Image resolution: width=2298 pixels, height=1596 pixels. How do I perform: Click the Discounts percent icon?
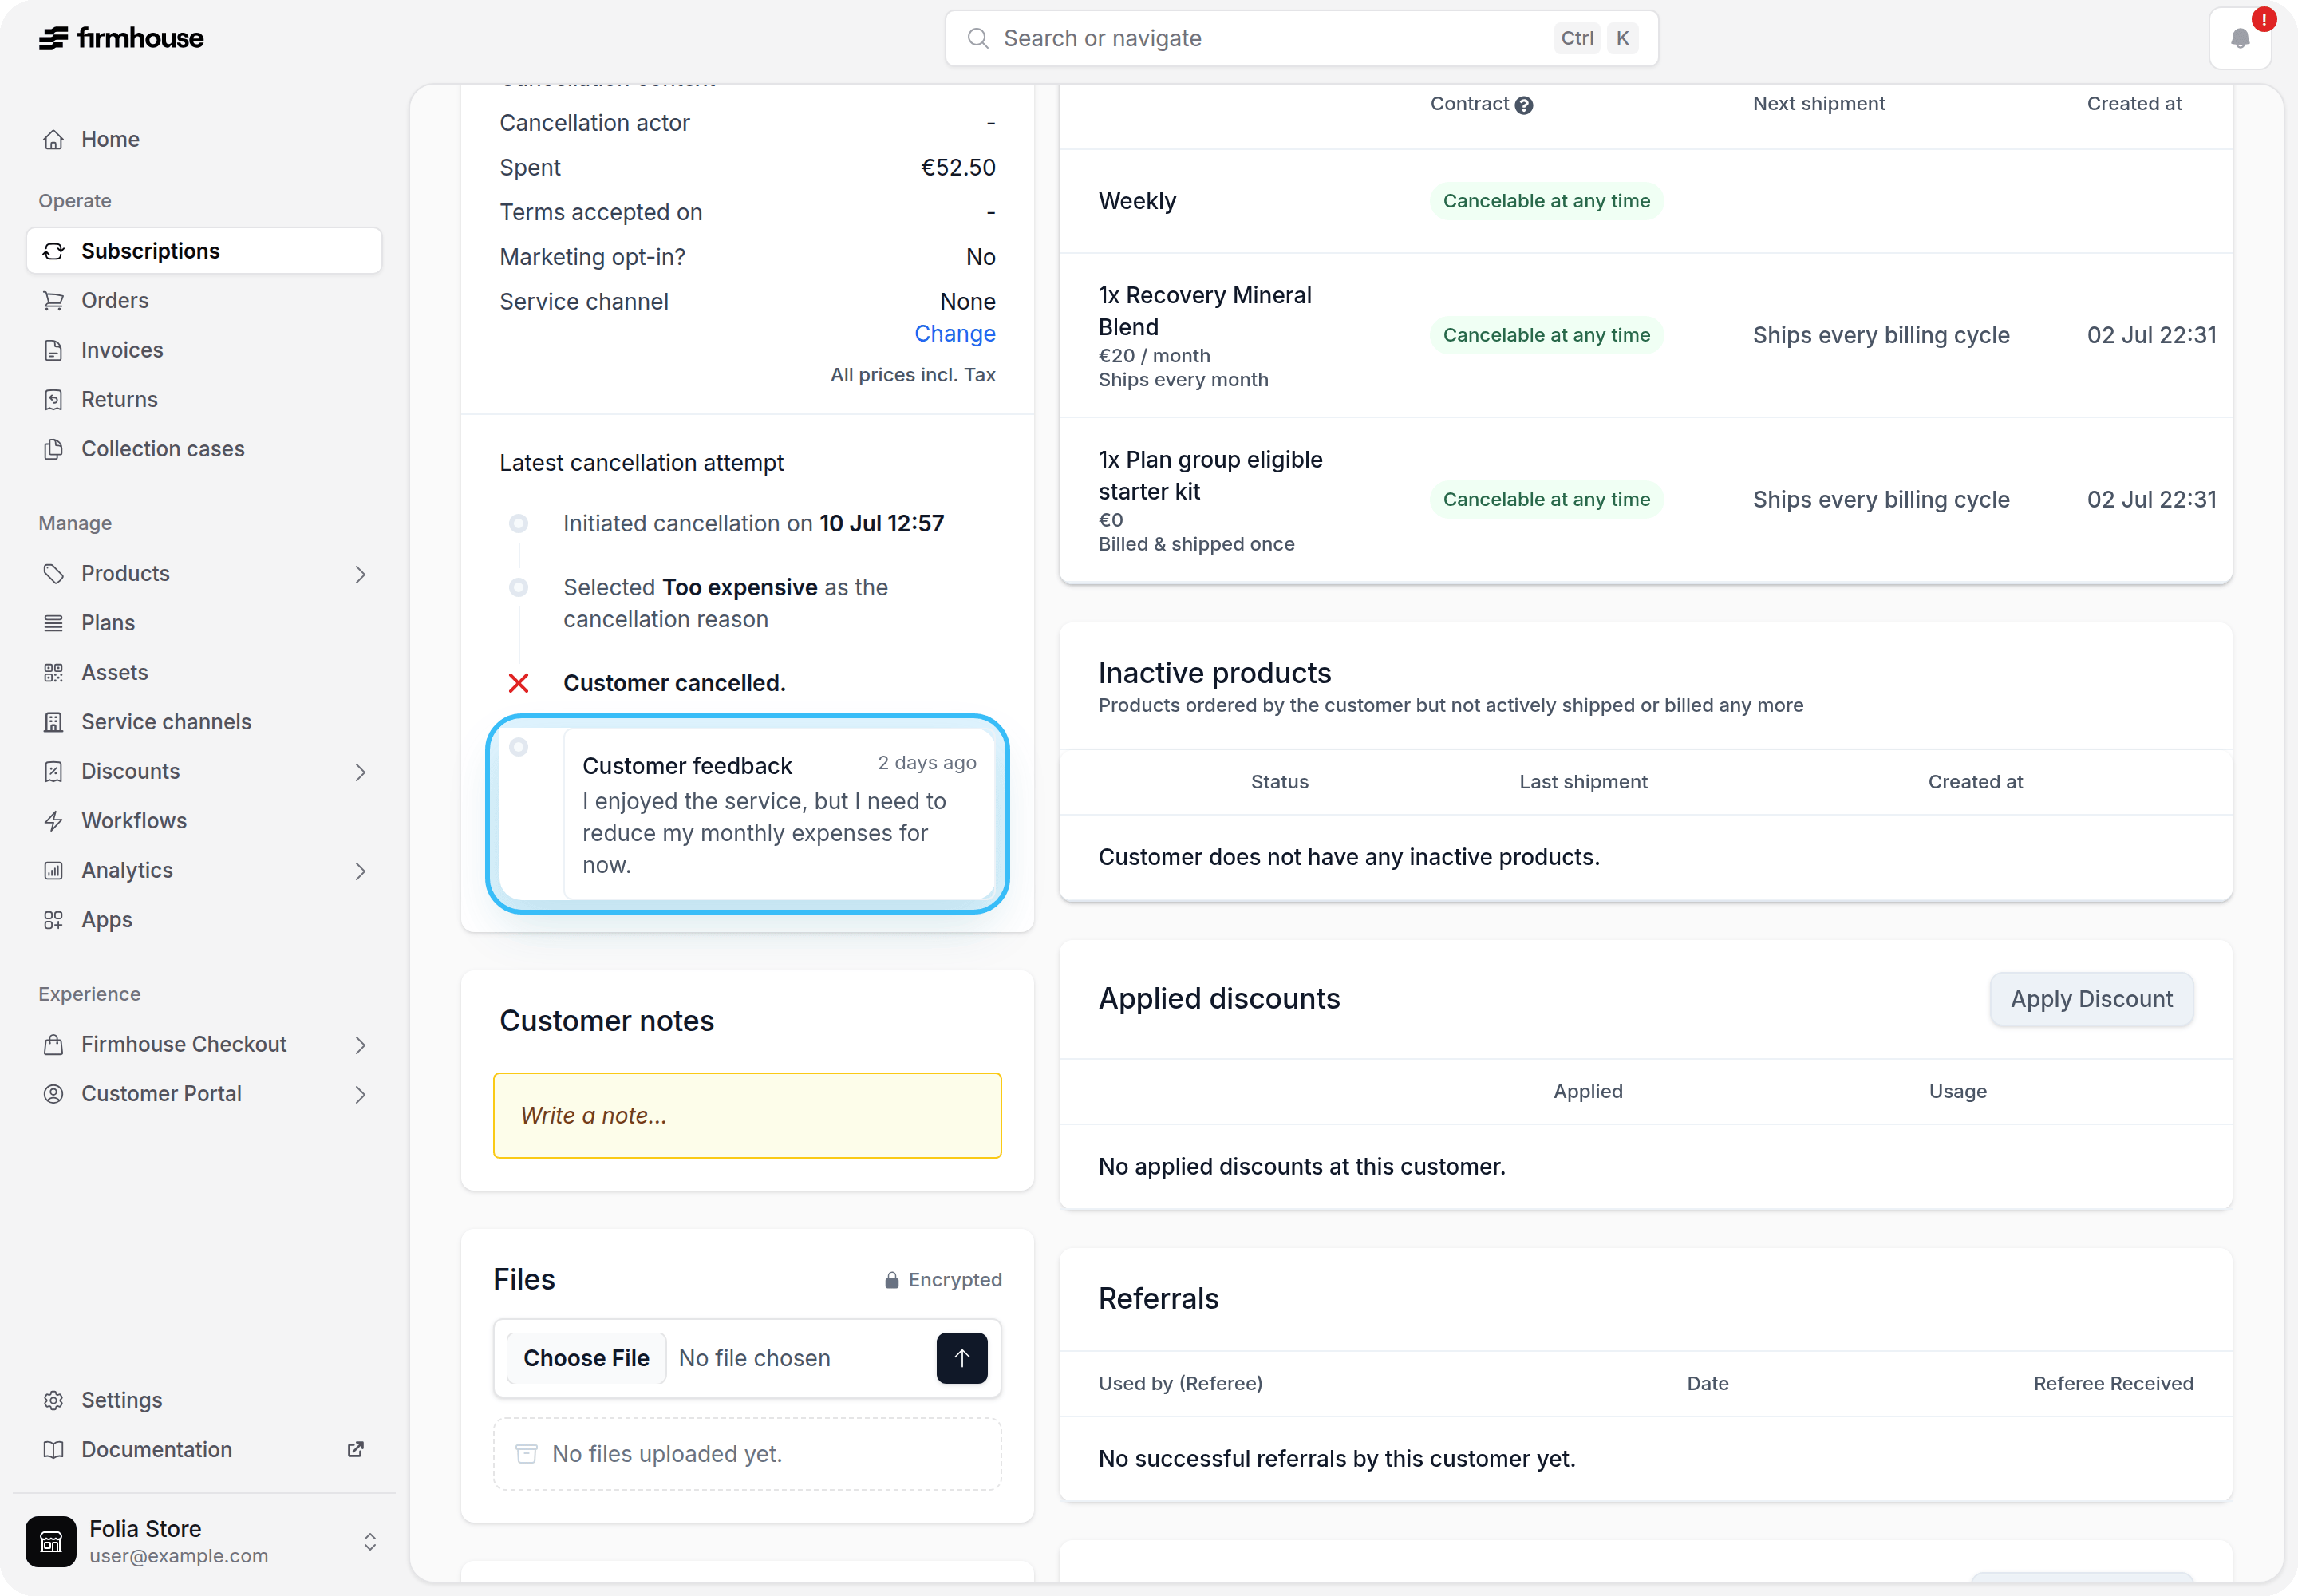[x=54, y=771]
